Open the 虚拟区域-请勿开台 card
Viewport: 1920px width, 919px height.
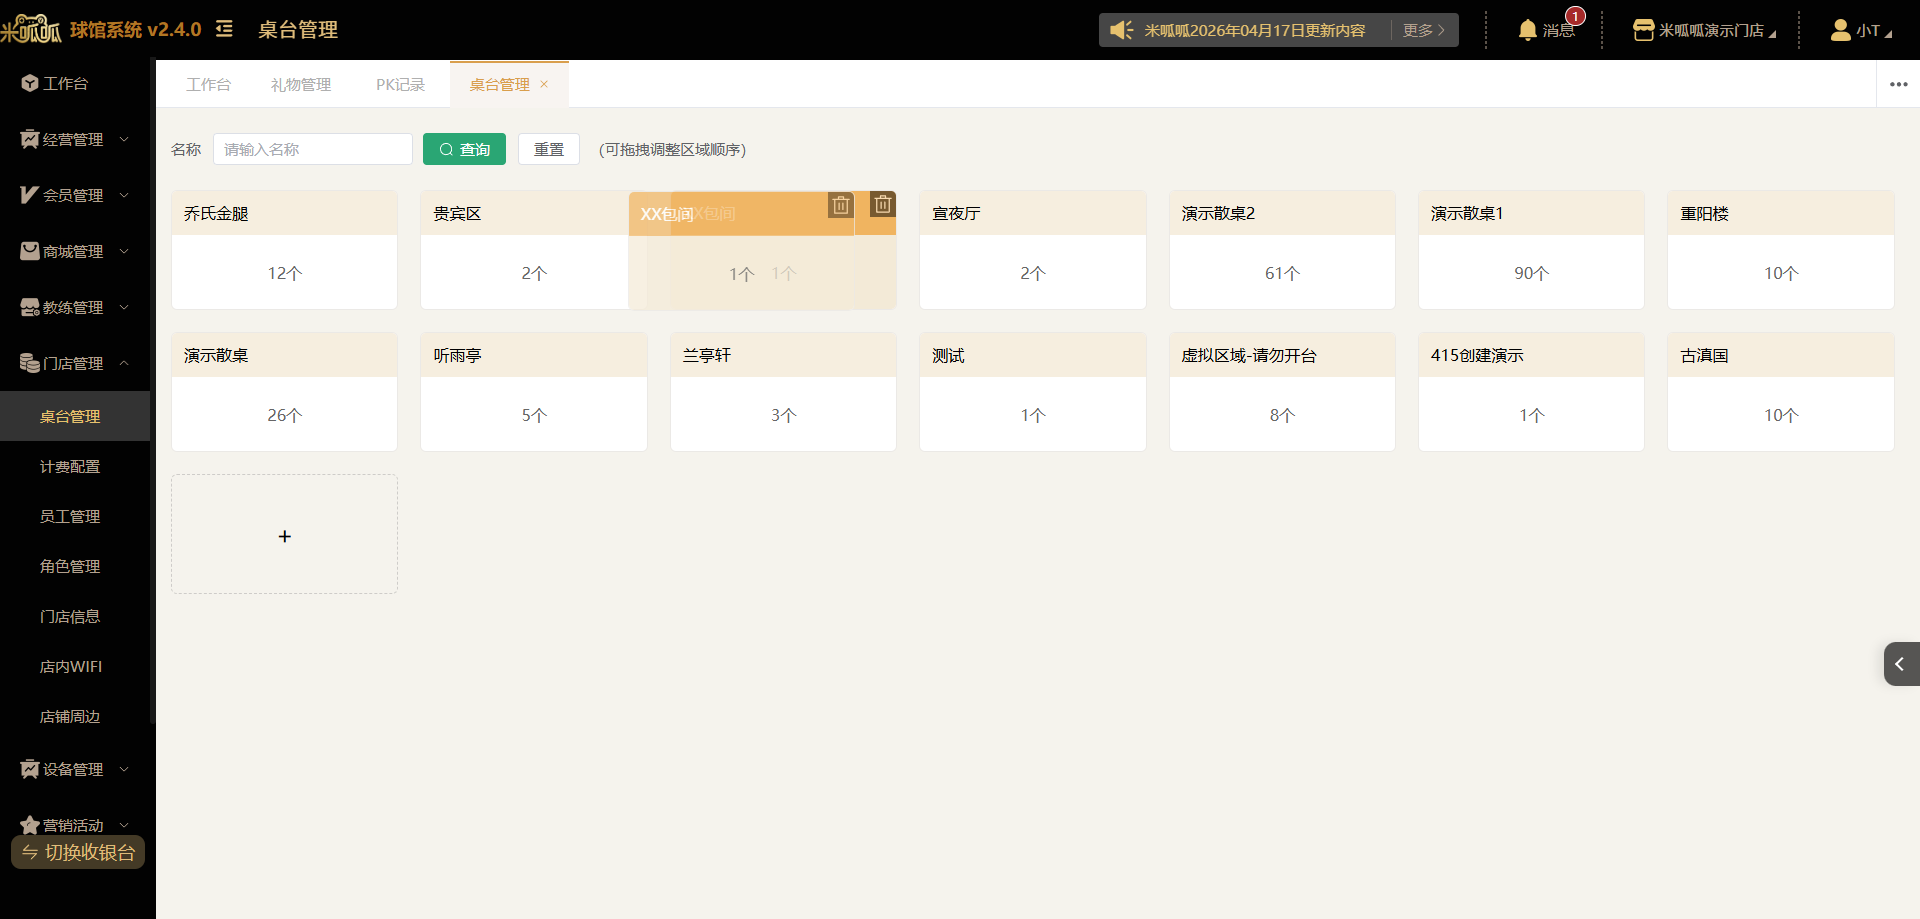[x=1282, y=392]
